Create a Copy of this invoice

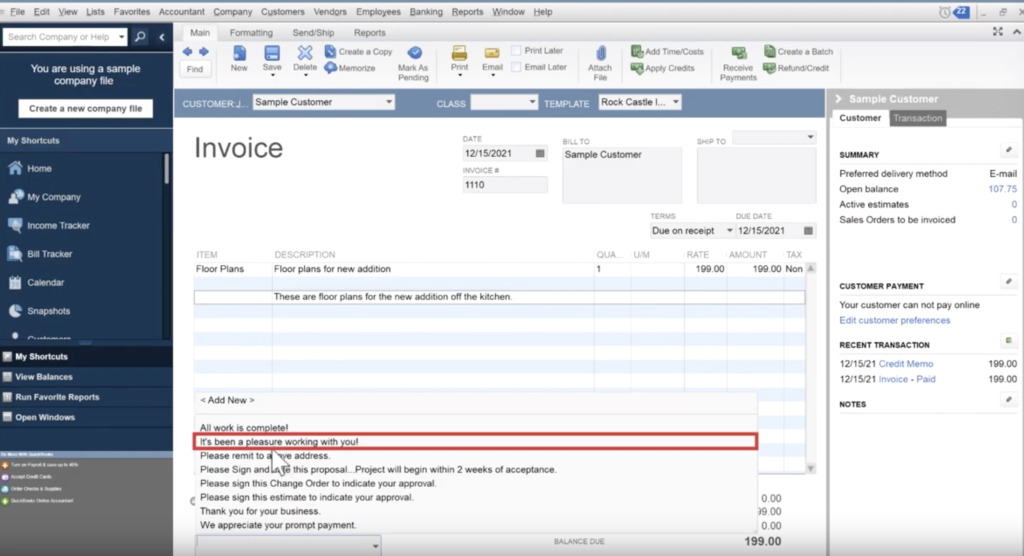[x=359, y=52]
